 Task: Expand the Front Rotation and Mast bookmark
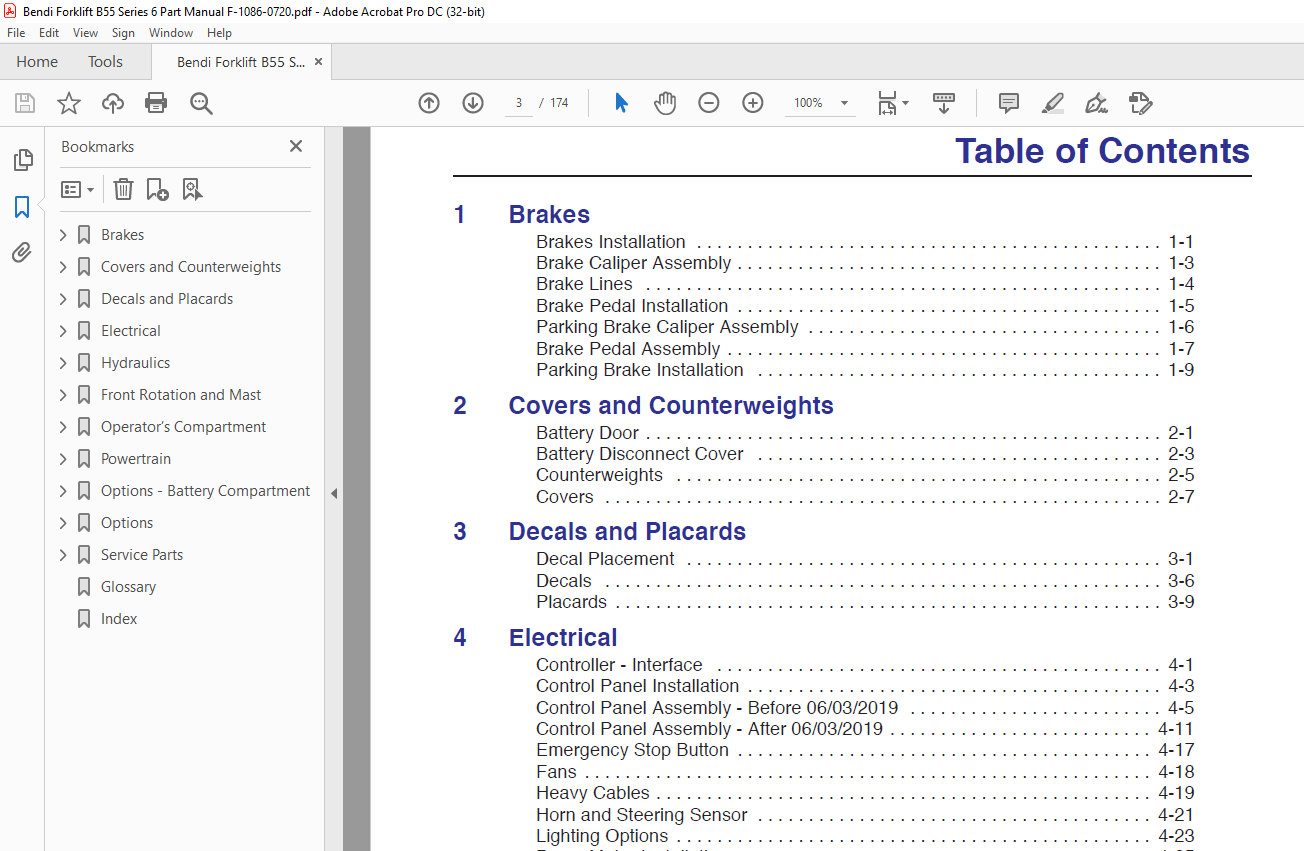(63, 395)
